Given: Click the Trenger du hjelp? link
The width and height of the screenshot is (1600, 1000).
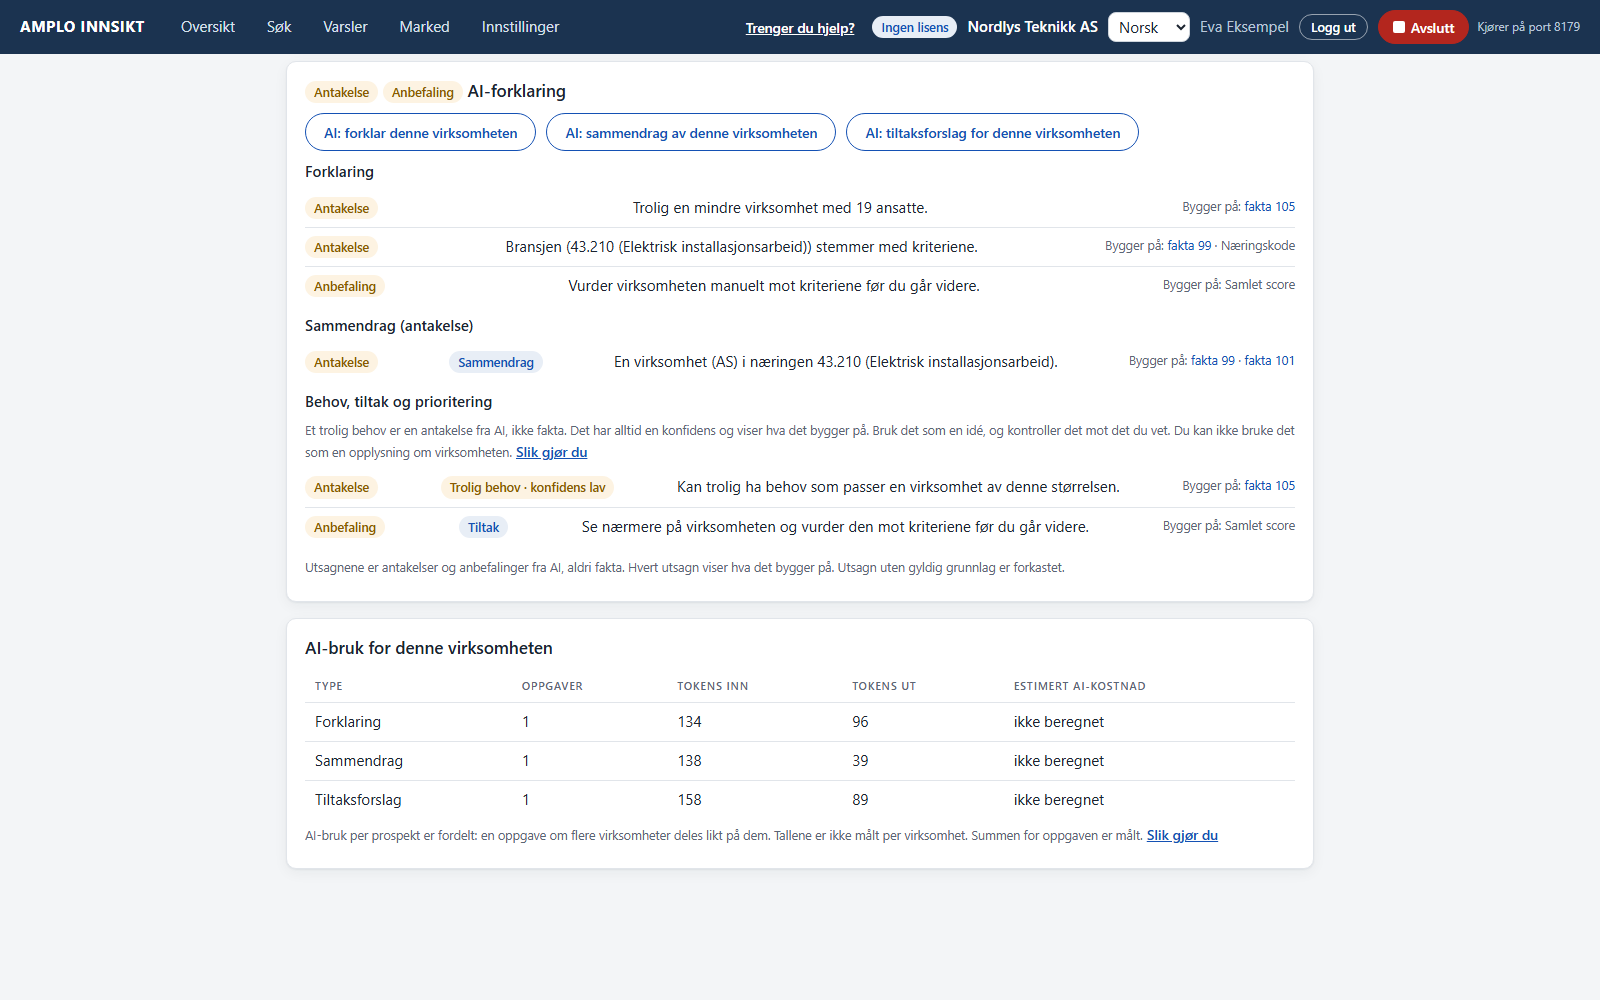Looking at the screenshot, I should (x=800, y=28).
